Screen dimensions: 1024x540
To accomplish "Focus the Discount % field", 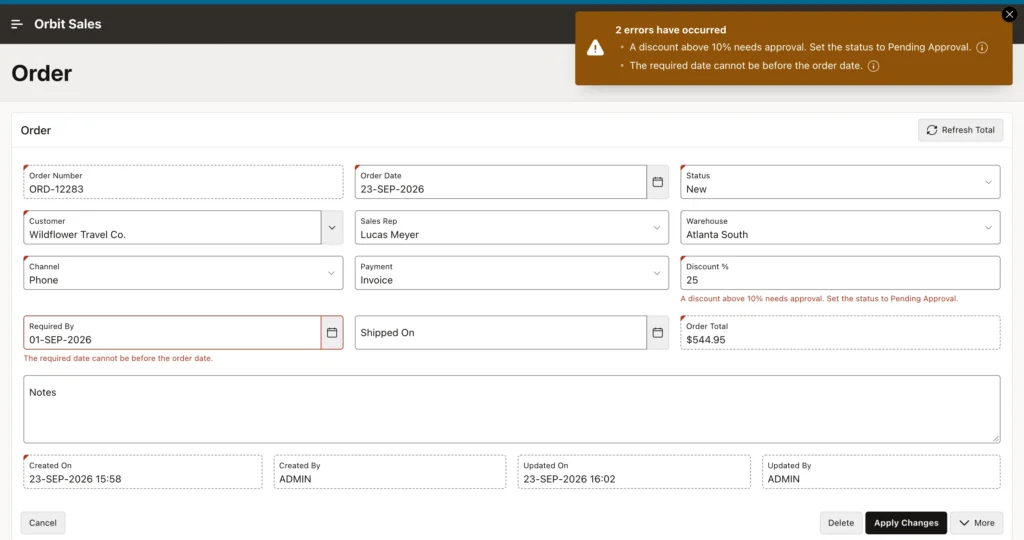I will tap(840, 273).
